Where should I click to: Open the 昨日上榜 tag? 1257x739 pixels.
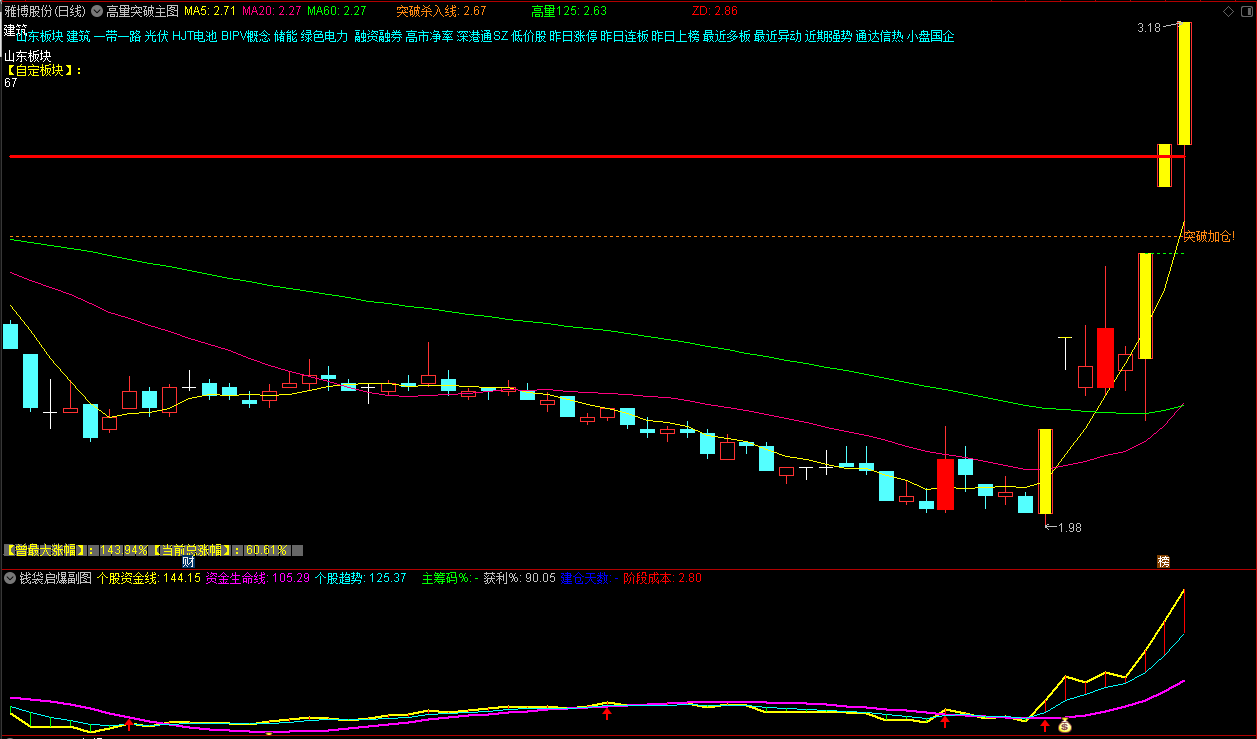pos(676,36)
